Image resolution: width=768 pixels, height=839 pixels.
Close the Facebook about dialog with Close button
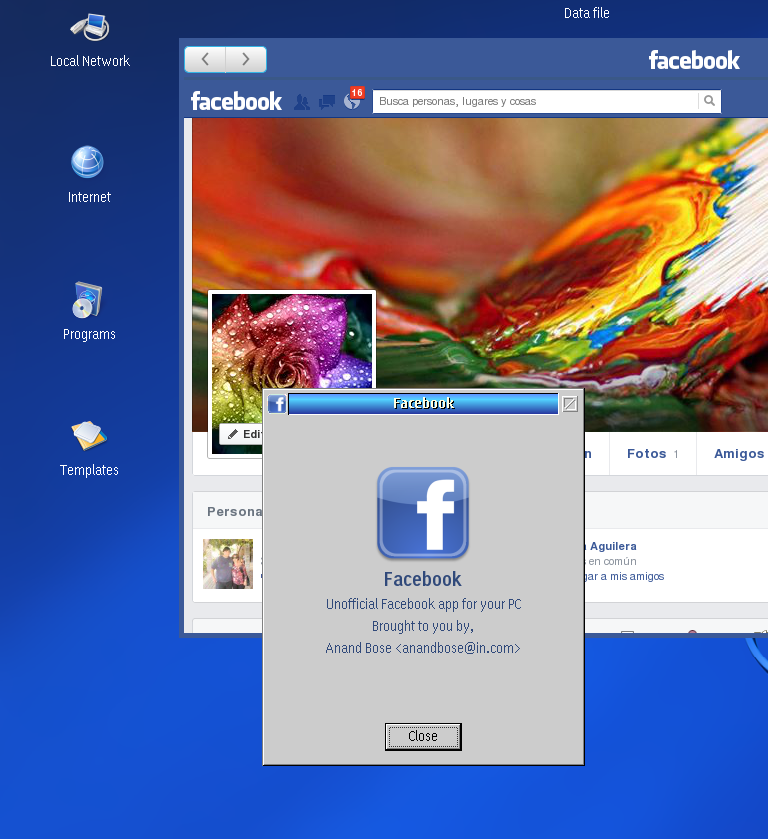[x=423, y=737]
